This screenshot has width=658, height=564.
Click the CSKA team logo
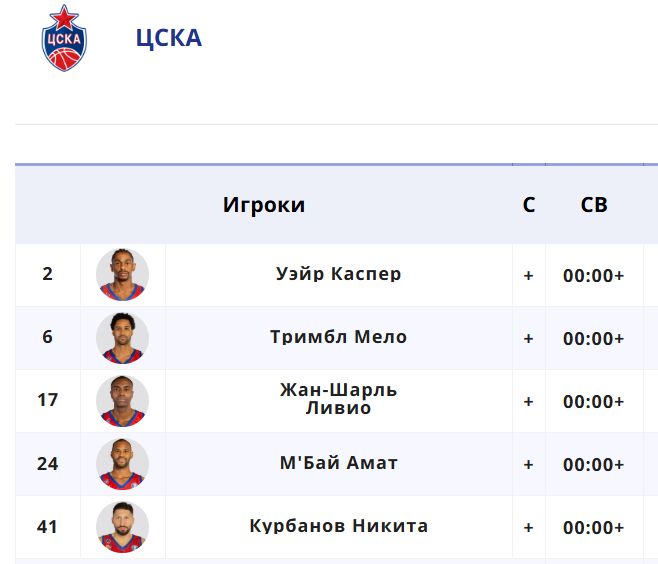(64, 38)
